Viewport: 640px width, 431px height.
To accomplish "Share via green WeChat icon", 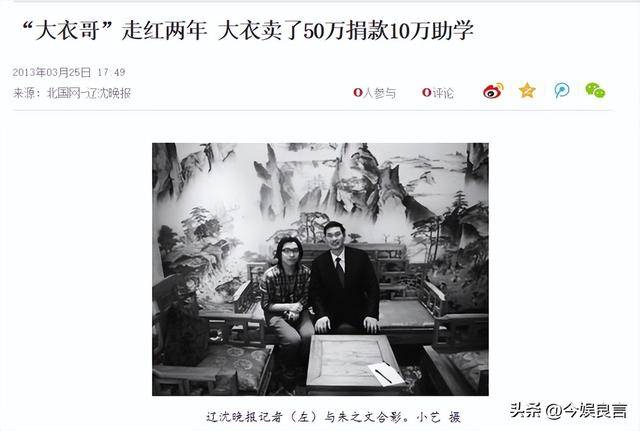I will tap(596, 90).
